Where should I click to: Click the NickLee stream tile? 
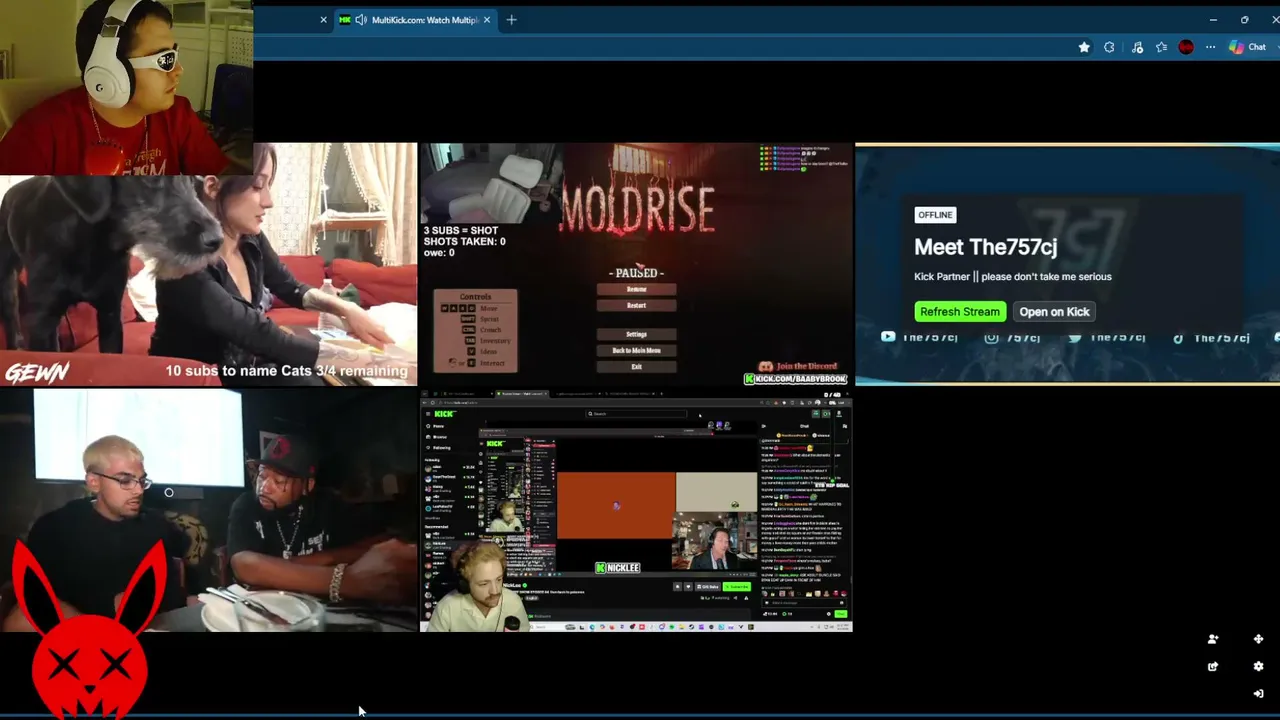click(636, 510)
